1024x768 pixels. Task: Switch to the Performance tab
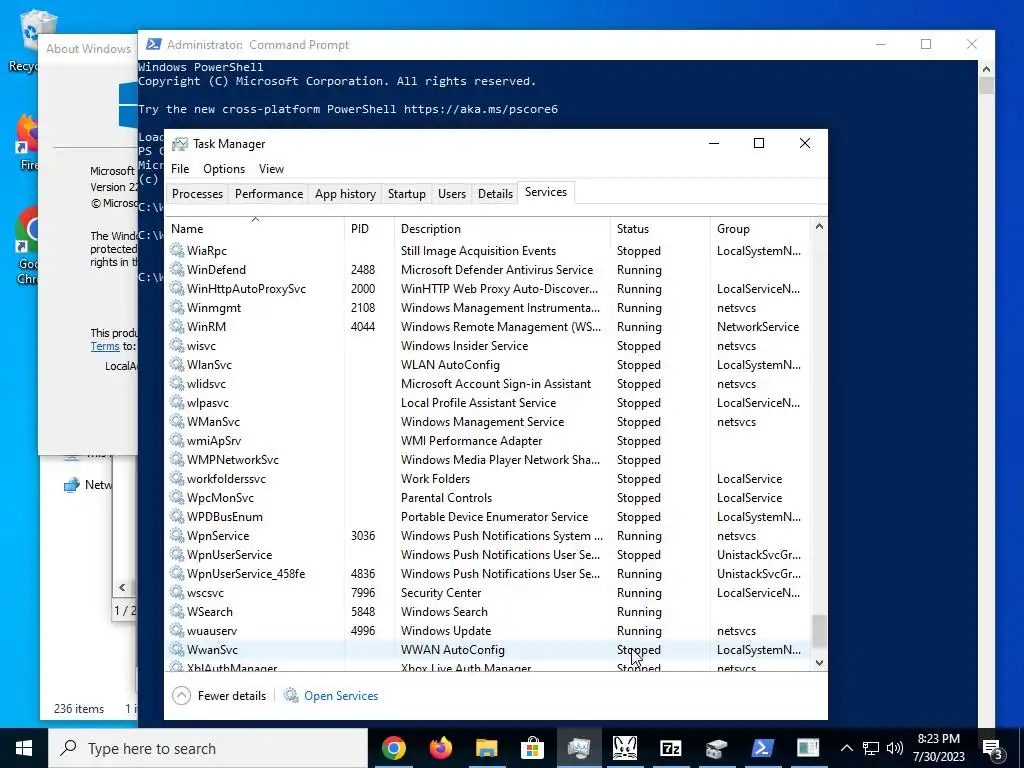(x=269, y=194)
